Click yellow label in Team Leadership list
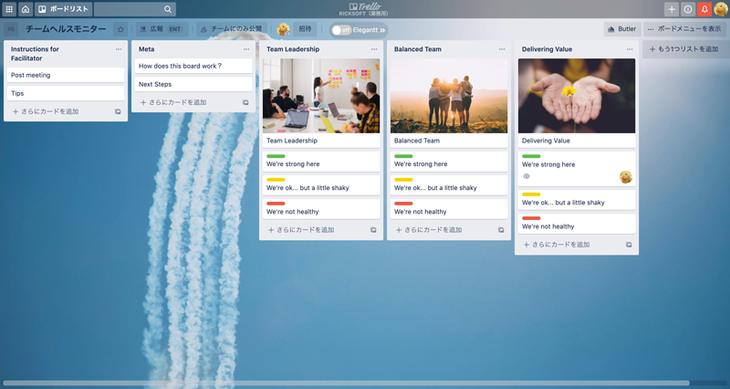Screen dimensions: 730x389 276,180
